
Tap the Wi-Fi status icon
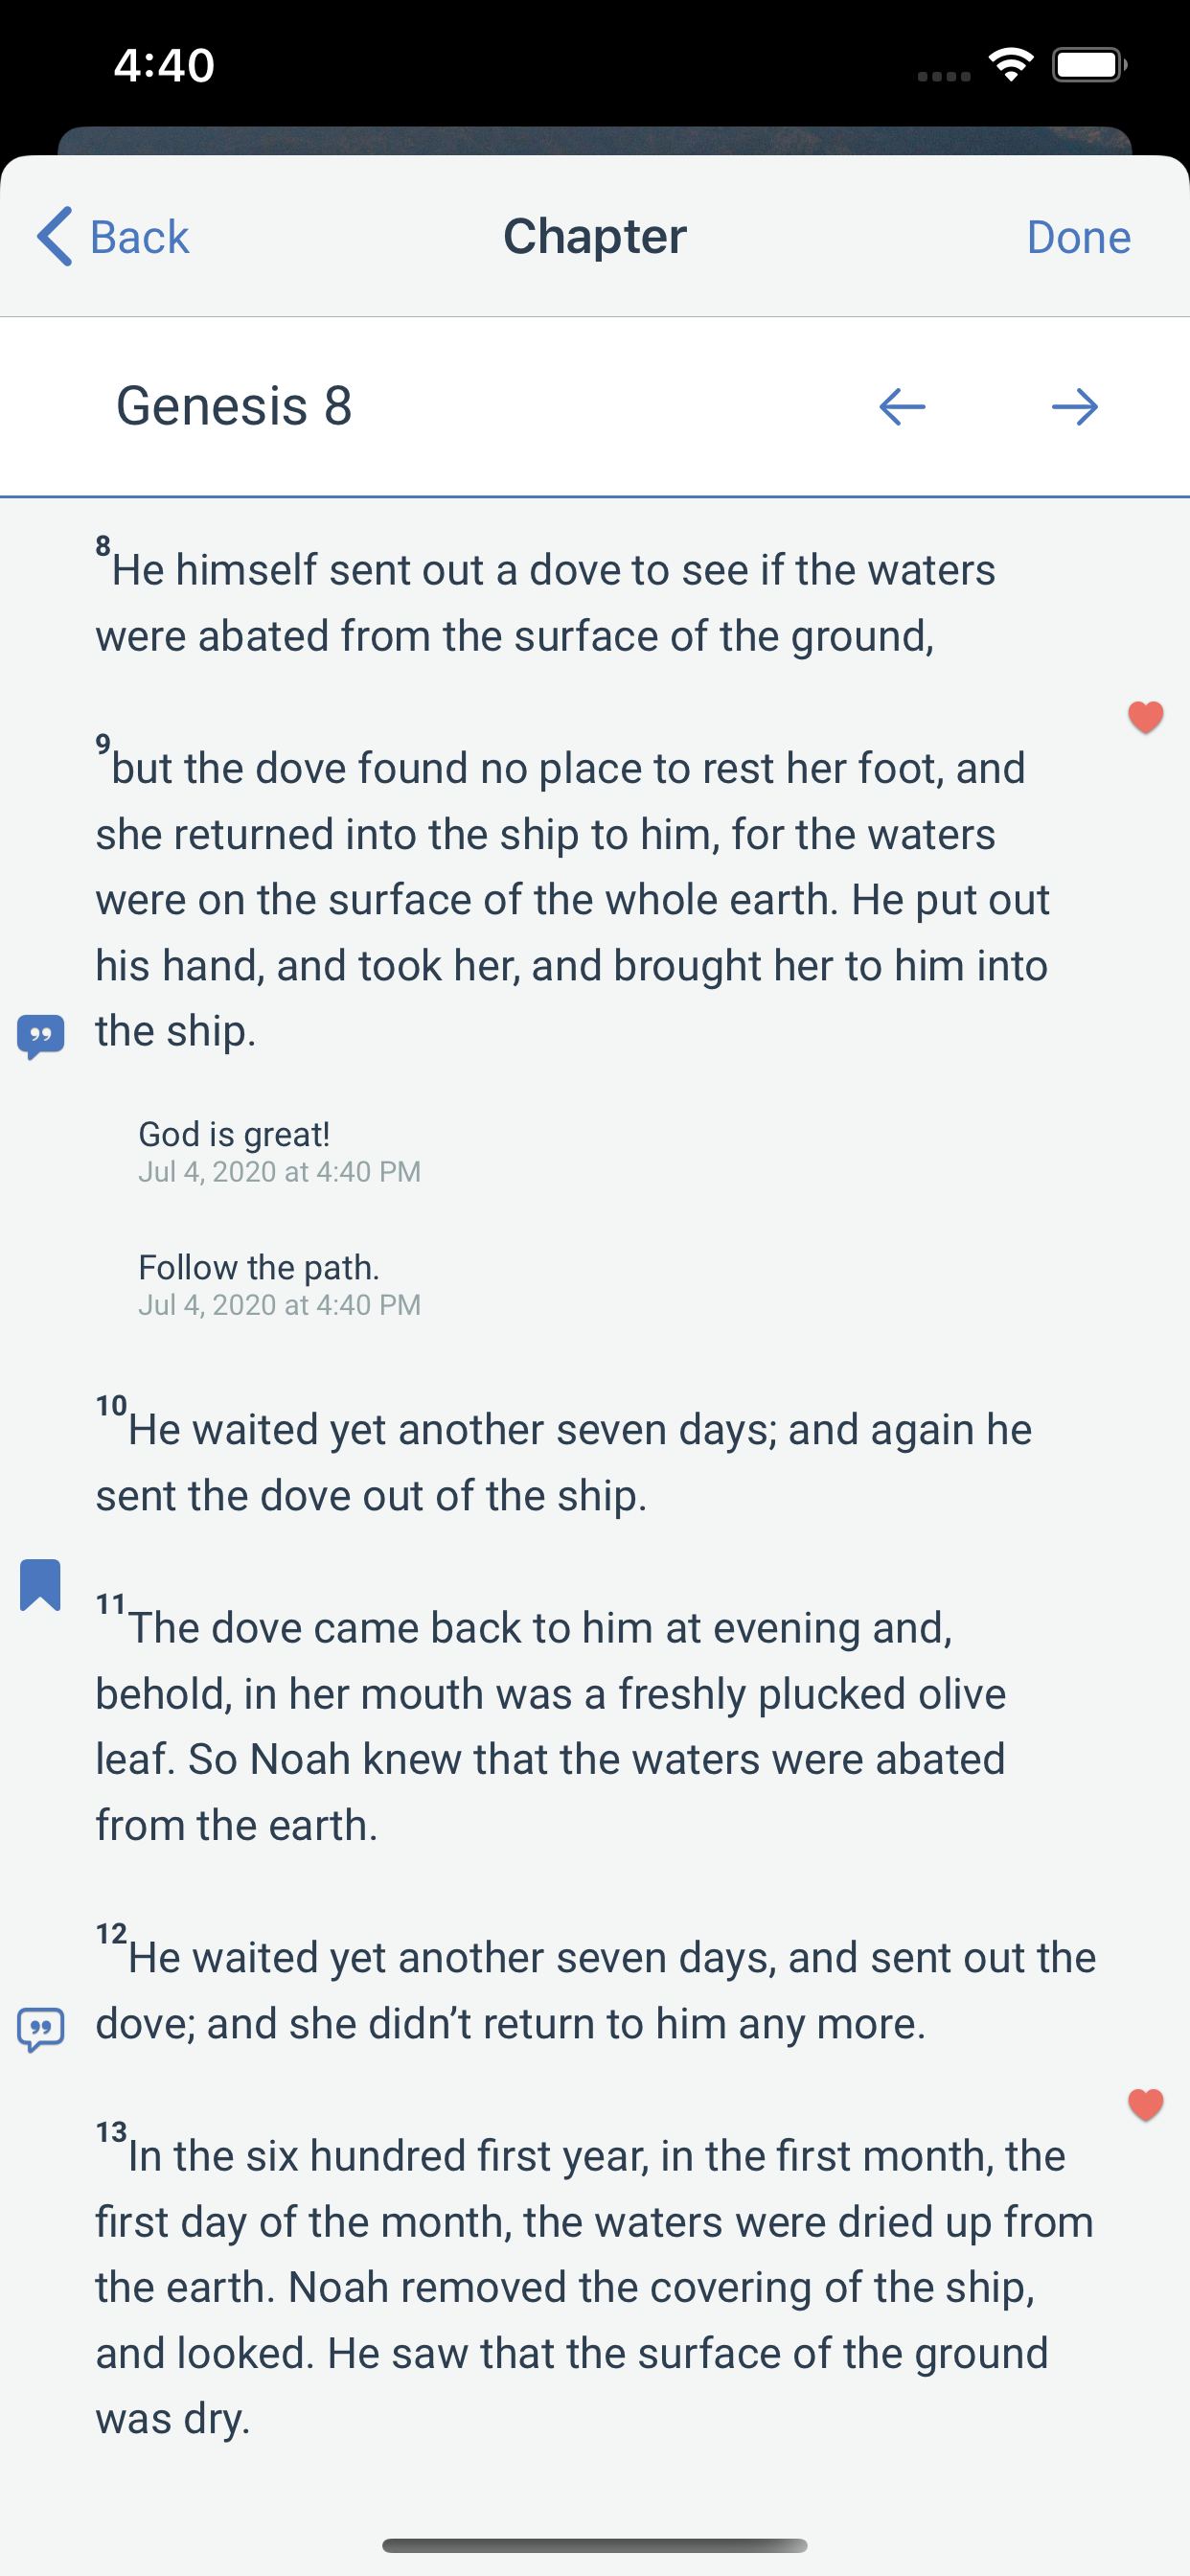[1010, 65]
